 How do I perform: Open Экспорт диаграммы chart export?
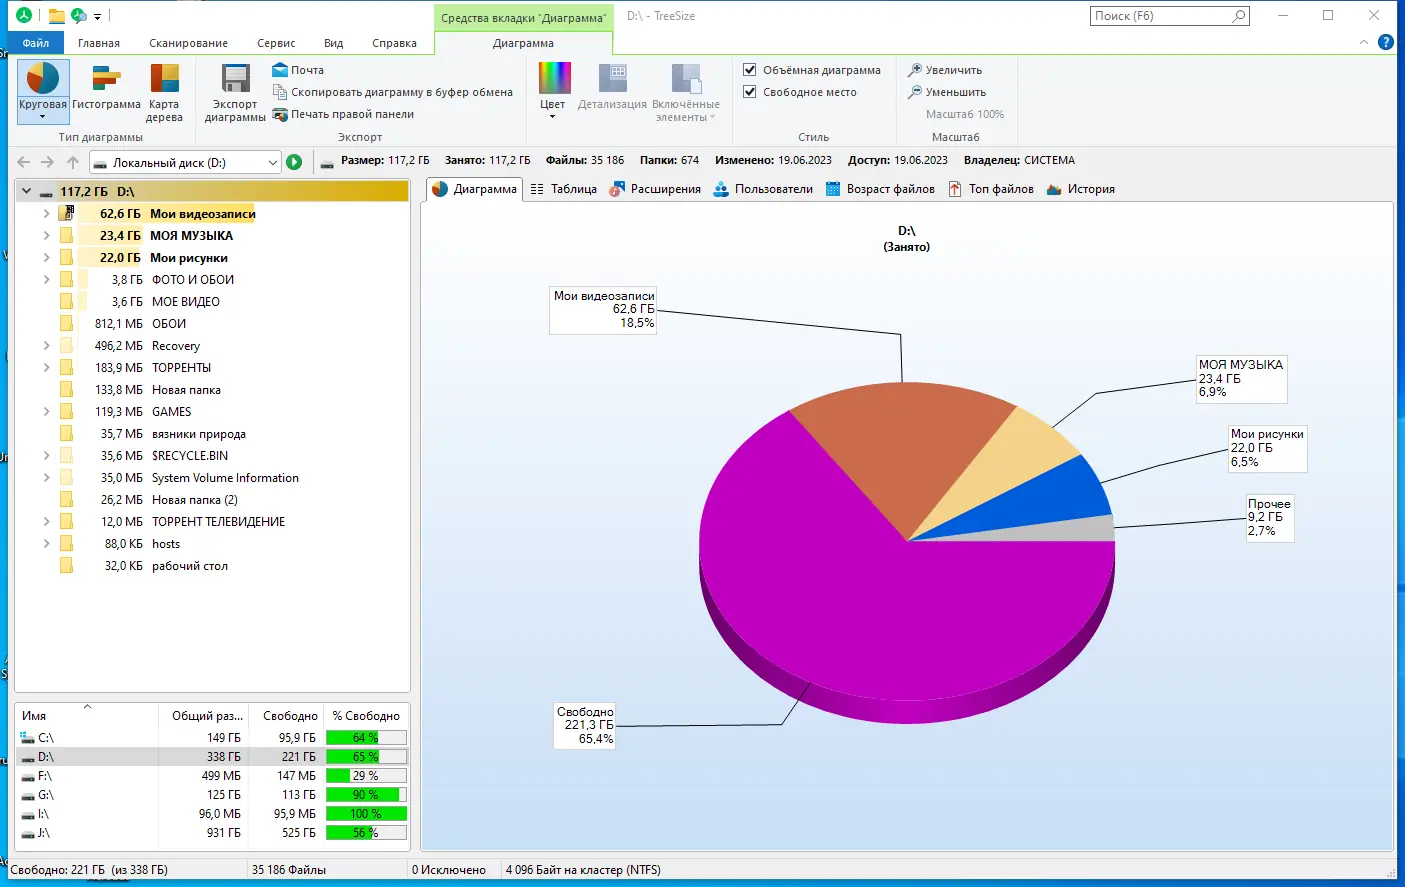pyautogui.click(x=235, y=91)
